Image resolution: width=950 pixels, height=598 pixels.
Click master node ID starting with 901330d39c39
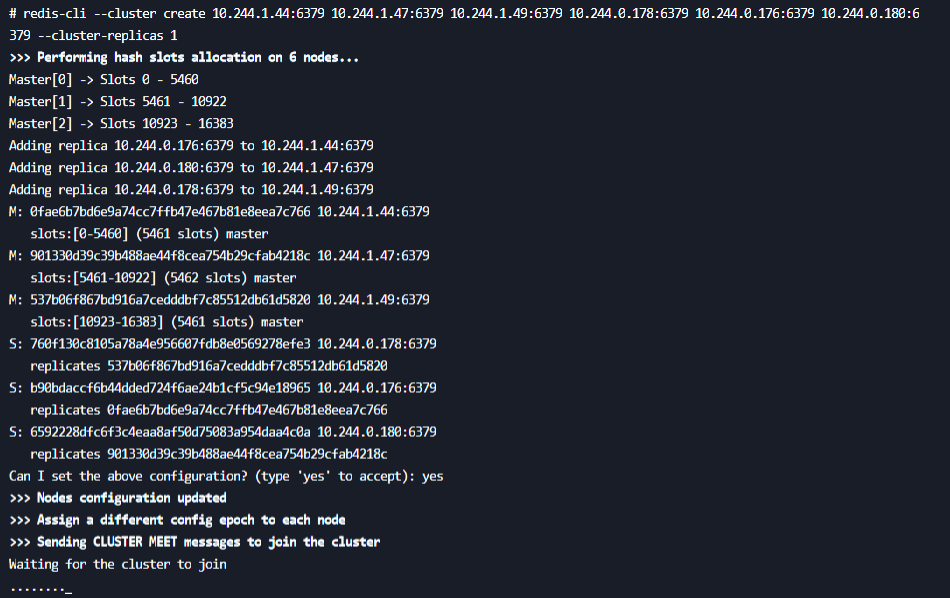pyautogui.click(x=170, y=256)
